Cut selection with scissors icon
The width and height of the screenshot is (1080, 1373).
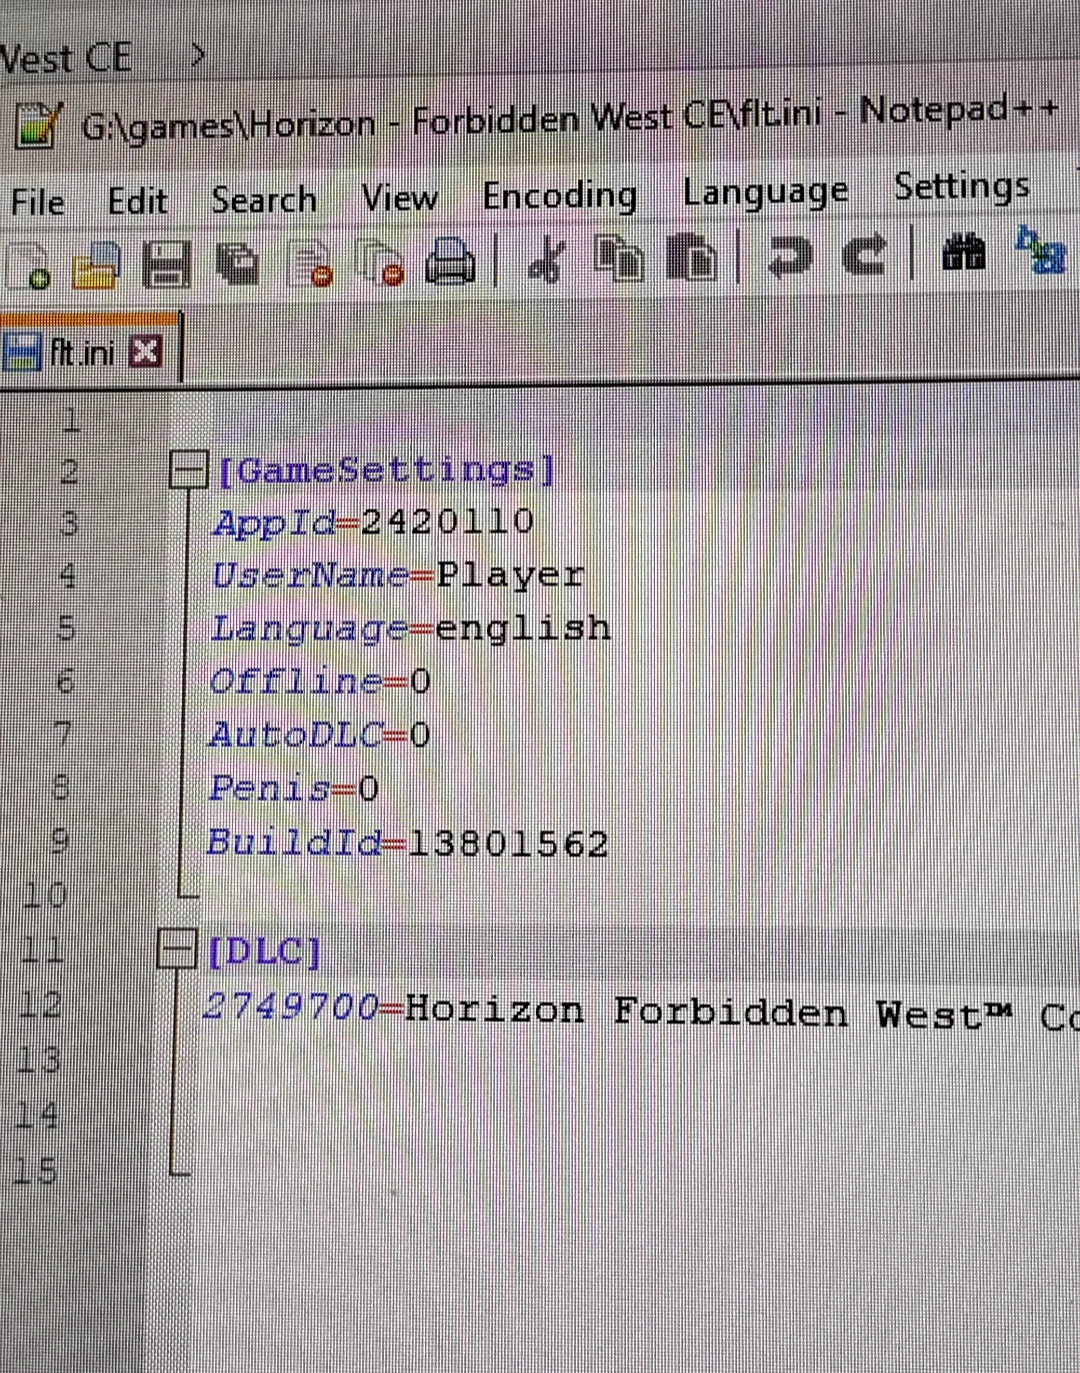[546, 259]
